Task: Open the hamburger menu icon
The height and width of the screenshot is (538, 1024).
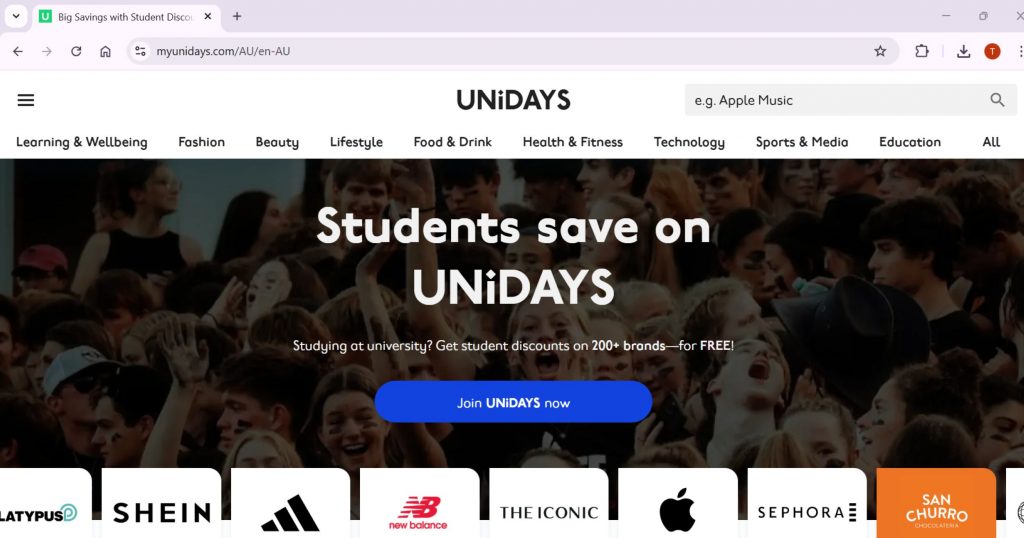Action: tap(25, 100)
